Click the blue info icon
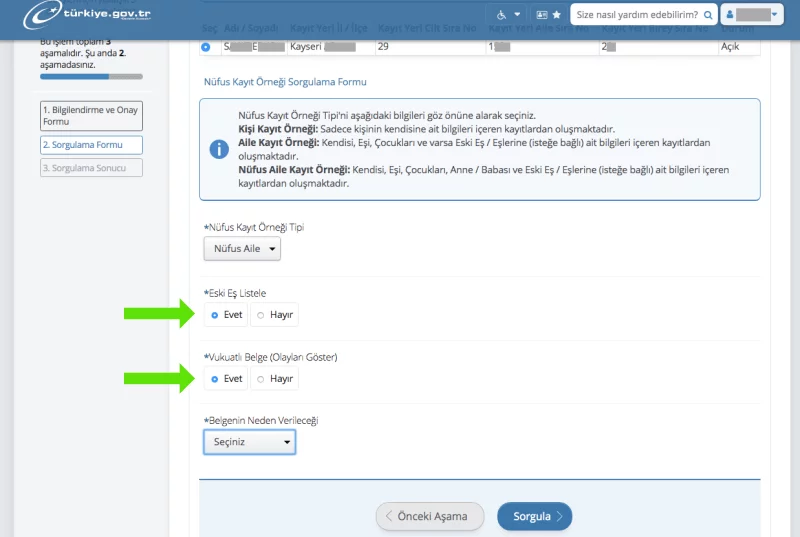This screenshot has width=800, height=537. 219,149
